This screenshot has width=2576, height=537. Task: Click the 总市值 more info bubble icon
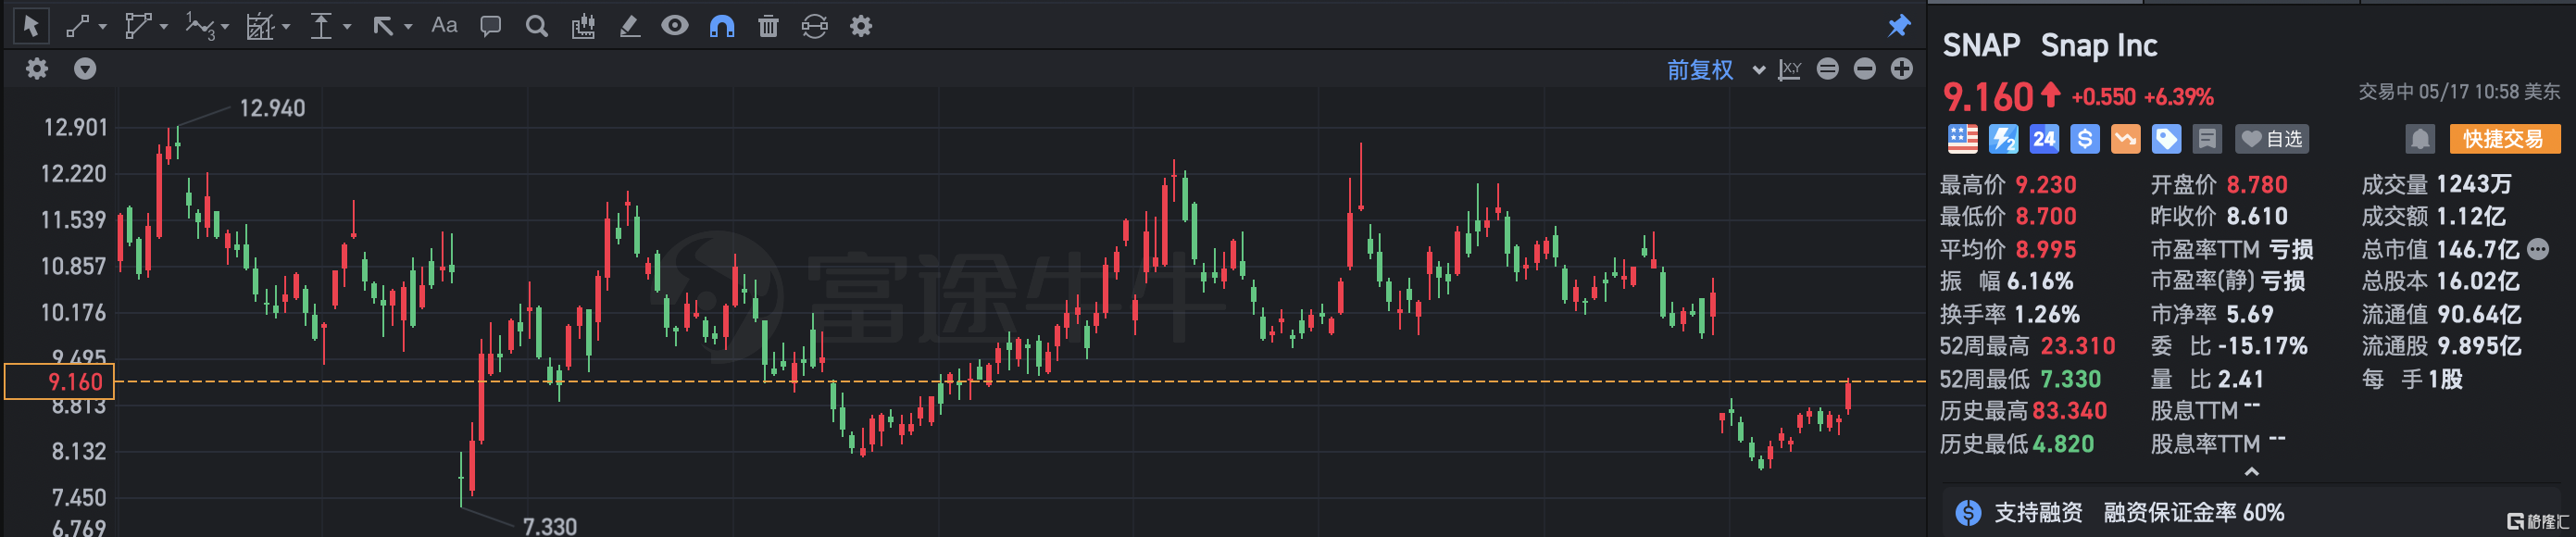tap(2538, 249)
